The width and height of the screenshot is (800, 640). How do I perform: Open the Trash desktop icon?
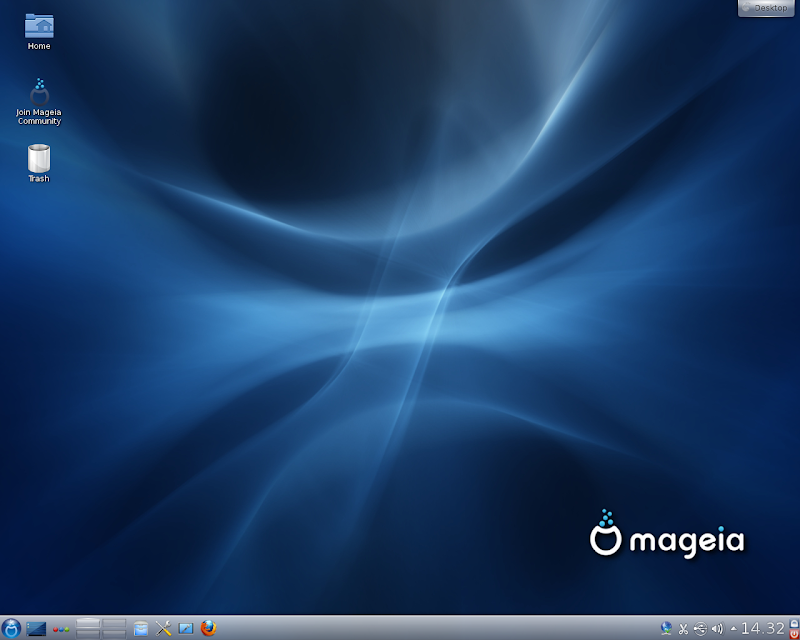pyautogui.click(x=39, y=163)
